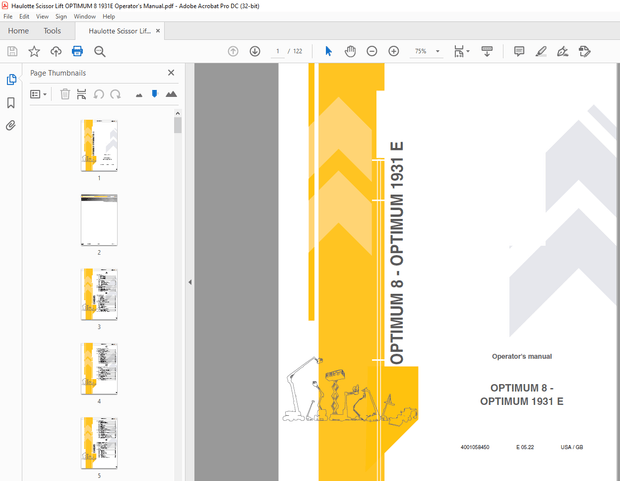
Task: Click the fit page scrolling icon
Action: point(459,51)
